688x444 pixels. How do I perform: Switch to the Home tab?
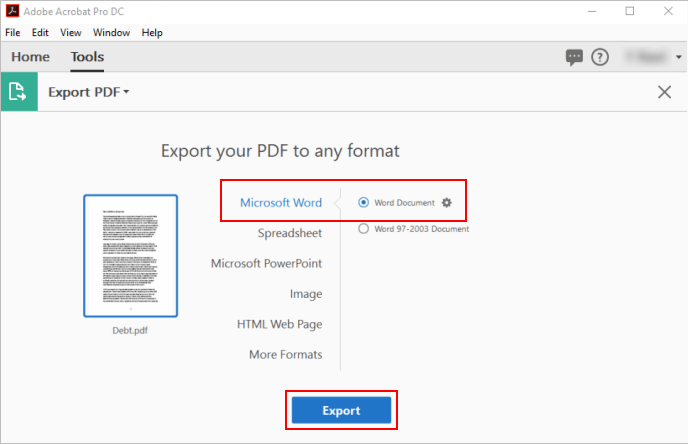coord(30,57)
